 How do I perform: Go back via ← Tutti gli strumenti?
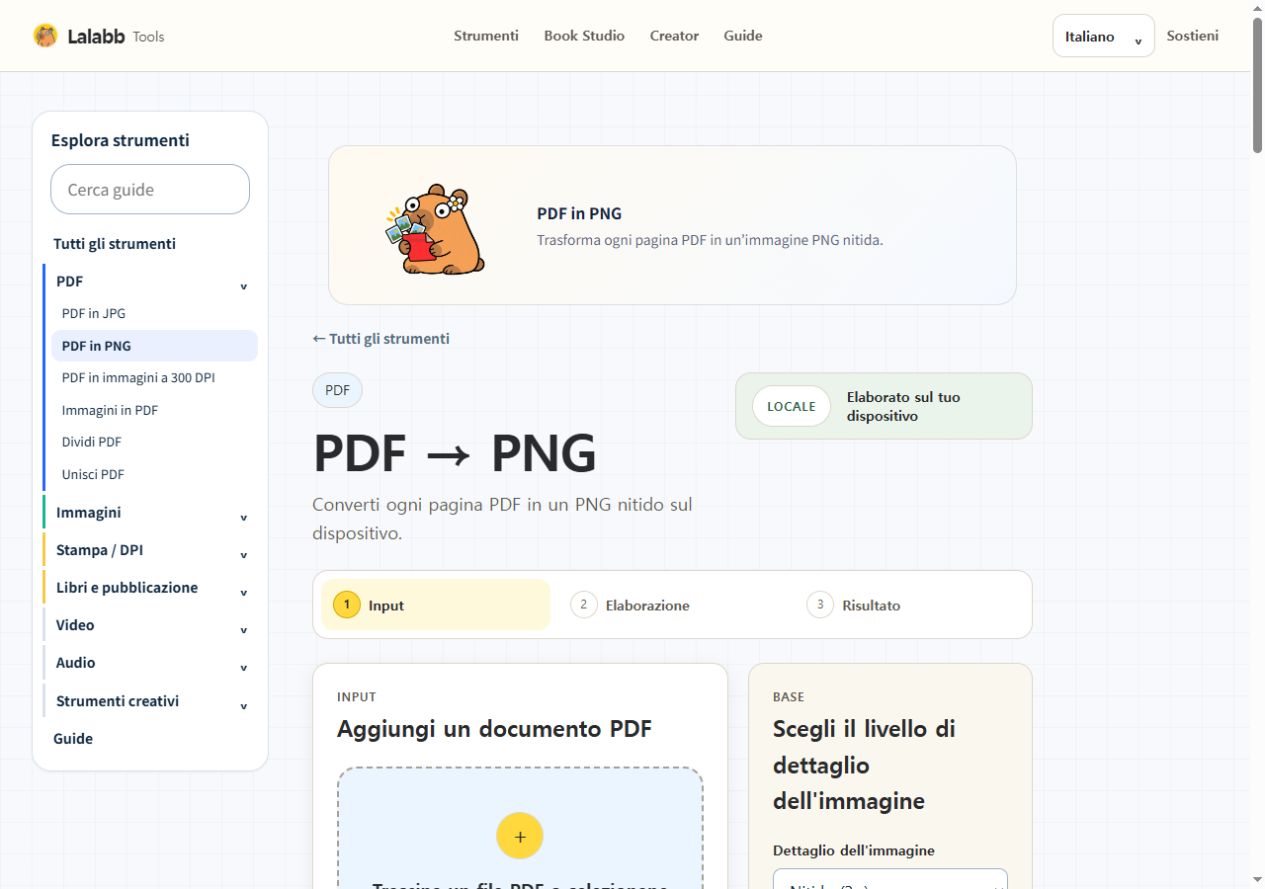(x=381, y=339)
